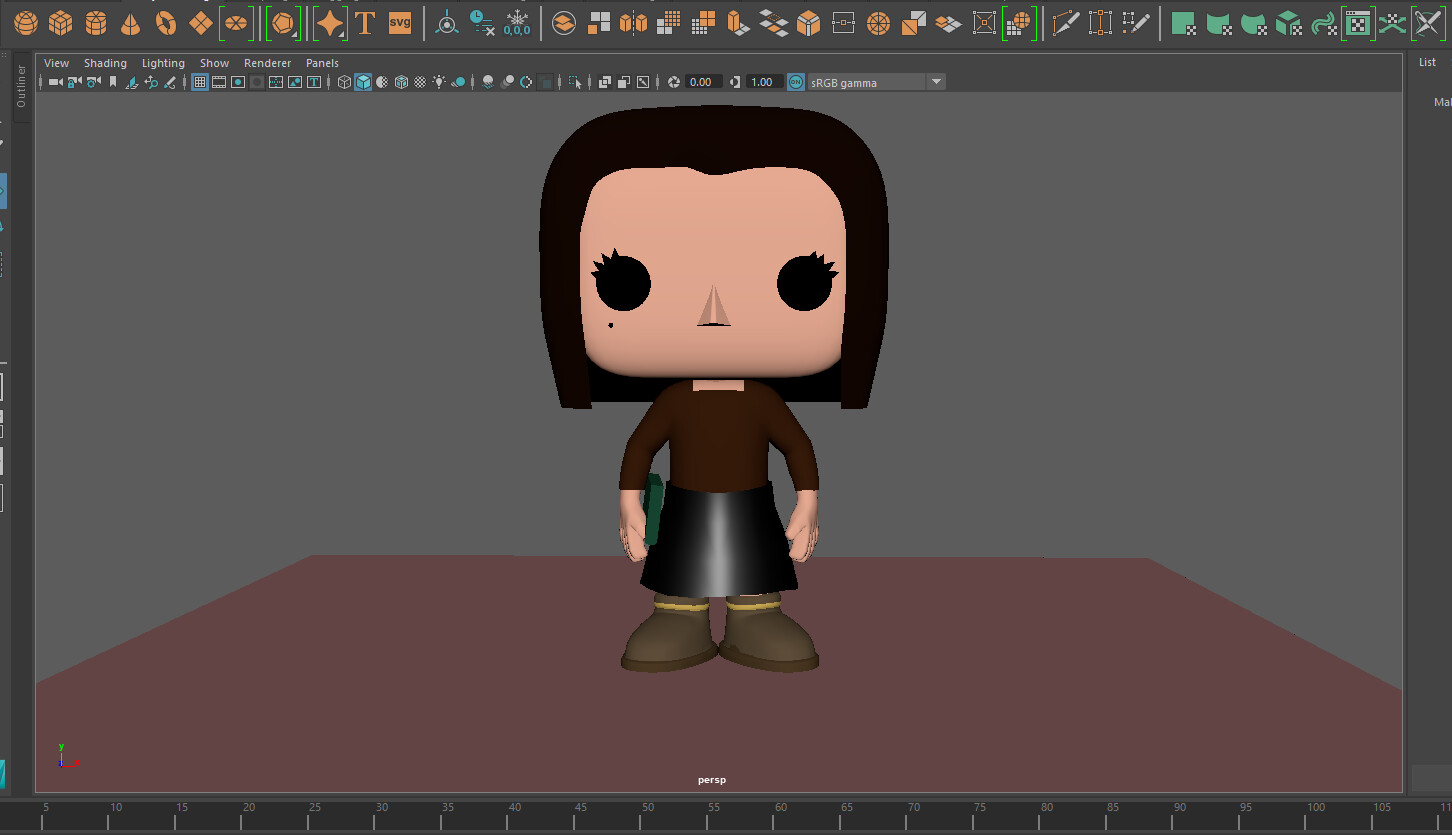1452x835 pixels.
Task: Click the gamma value field showing 1.00
Action: (x=762, y=82)
